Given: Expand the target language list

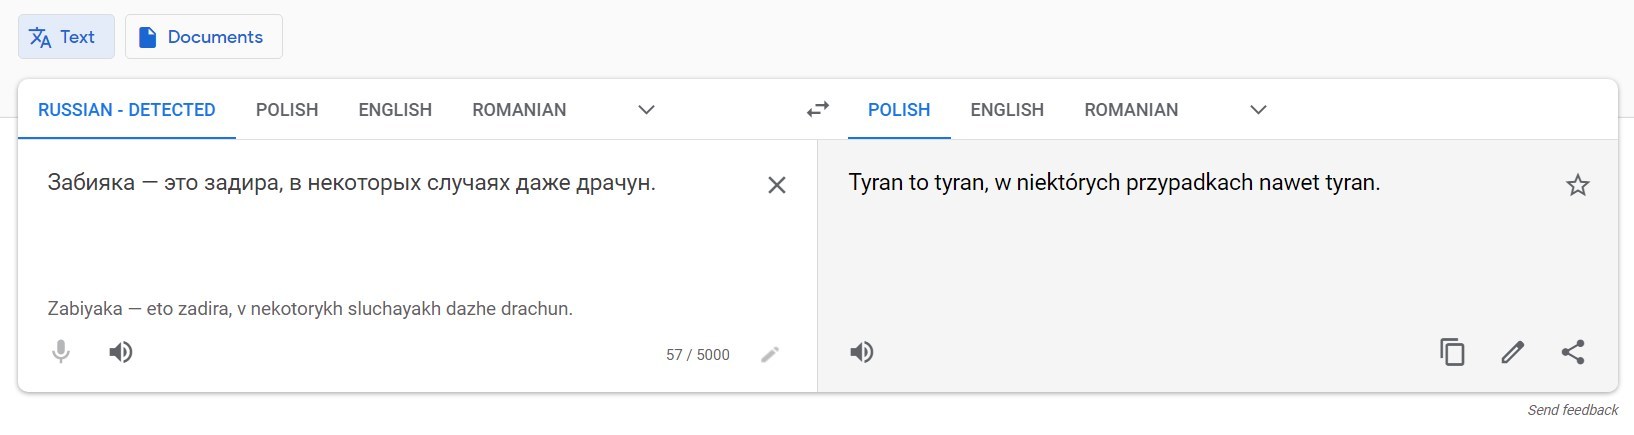Looking at the screenshot, I should click(1258, 109).
